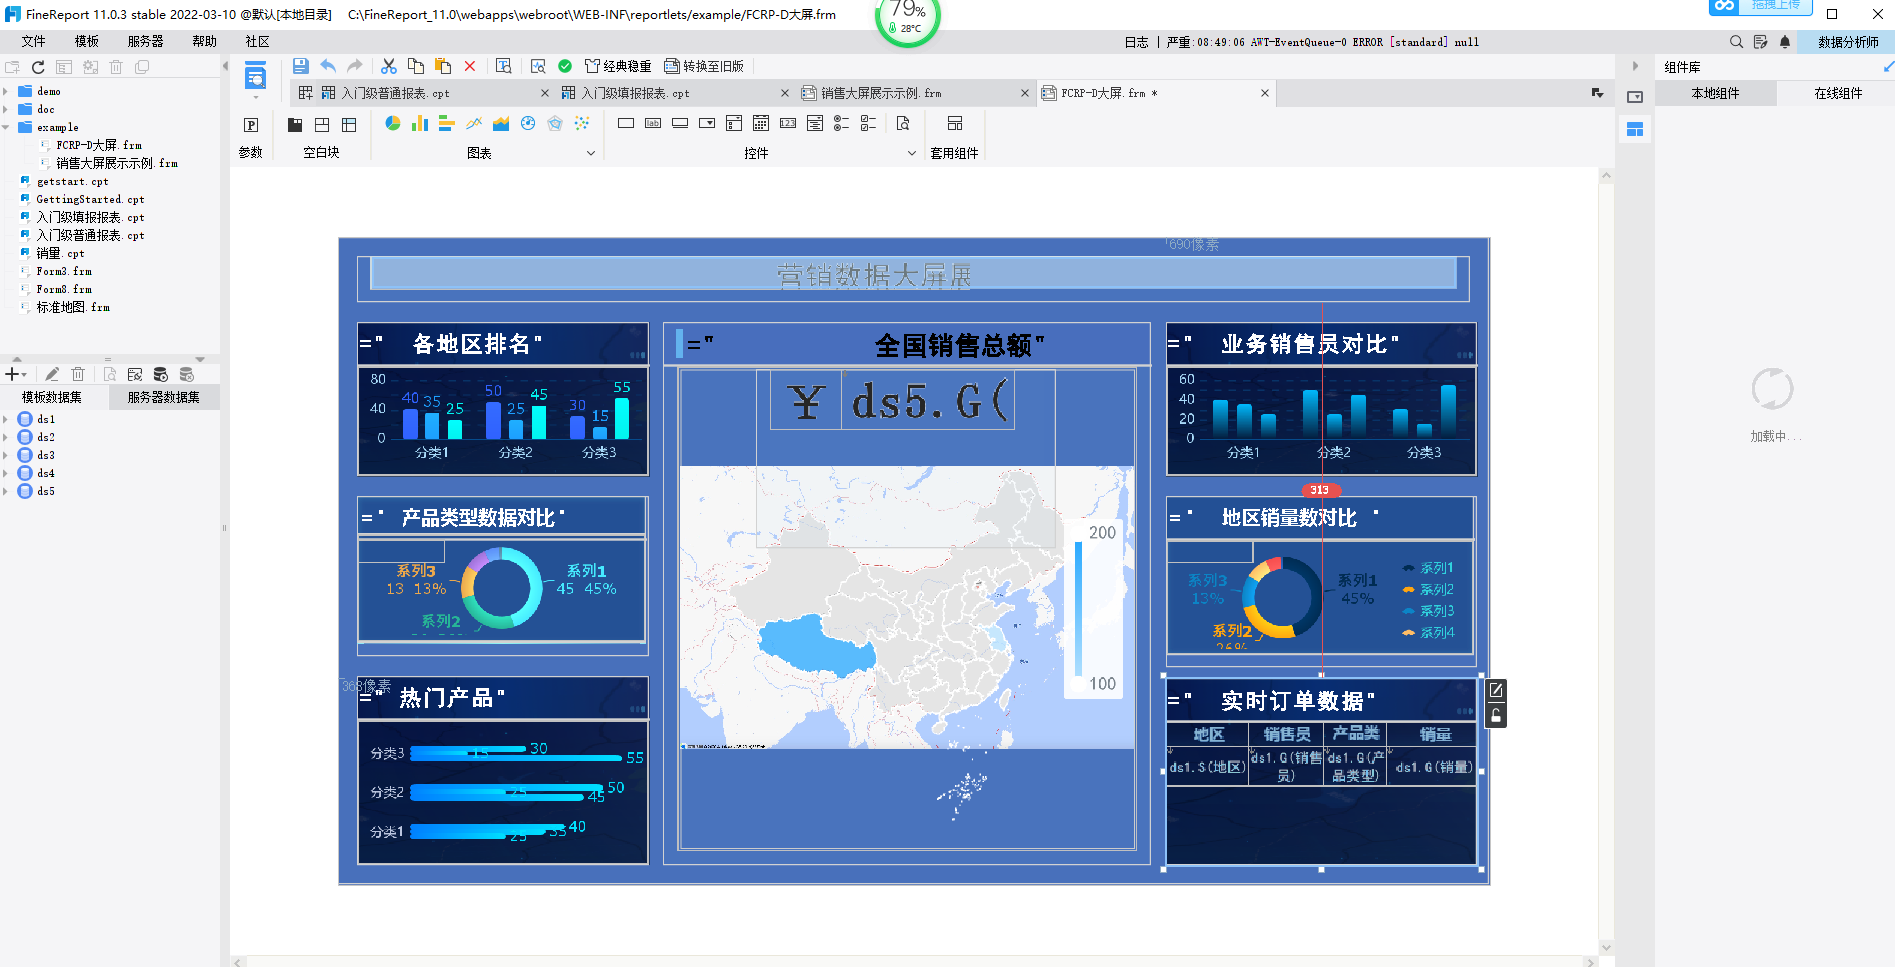Expand the chart gallery dropdown arrow
The height and width of the screenshot is (967, 1895).
click(591, 153)
